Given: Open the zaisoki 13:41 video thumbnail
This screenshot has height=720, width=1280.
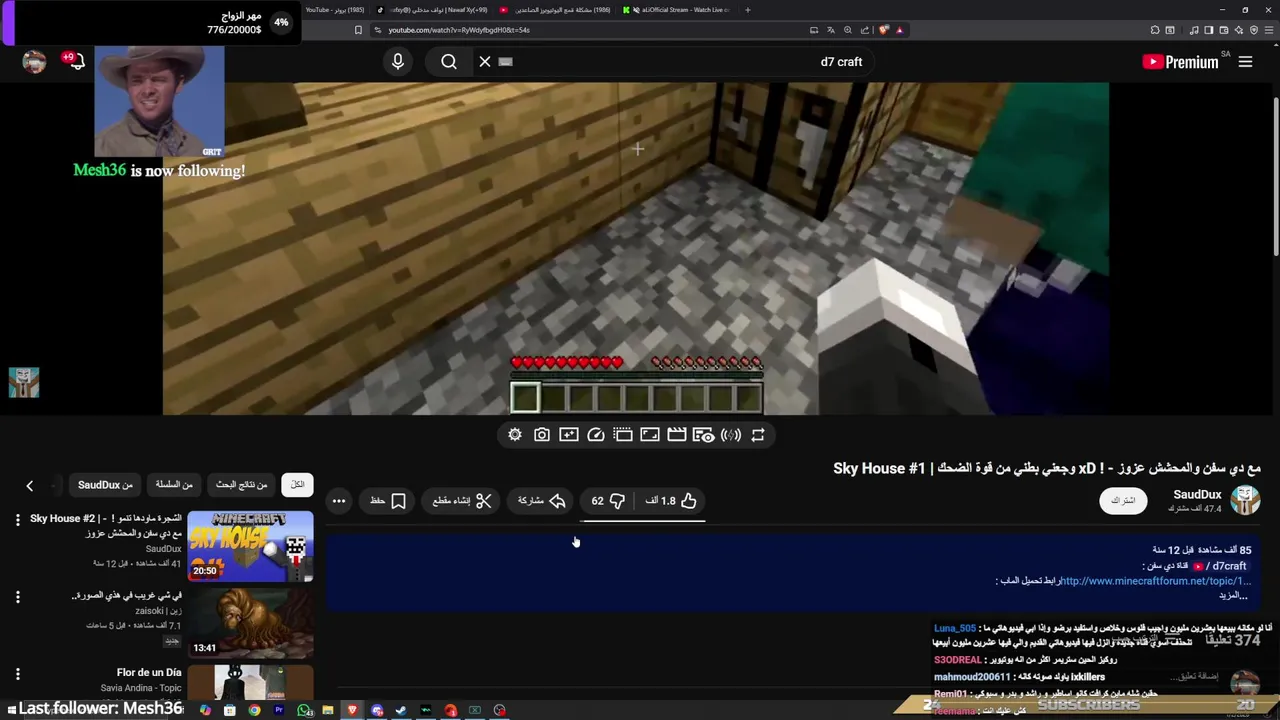Looking at the screenshot, I should 250,623.
